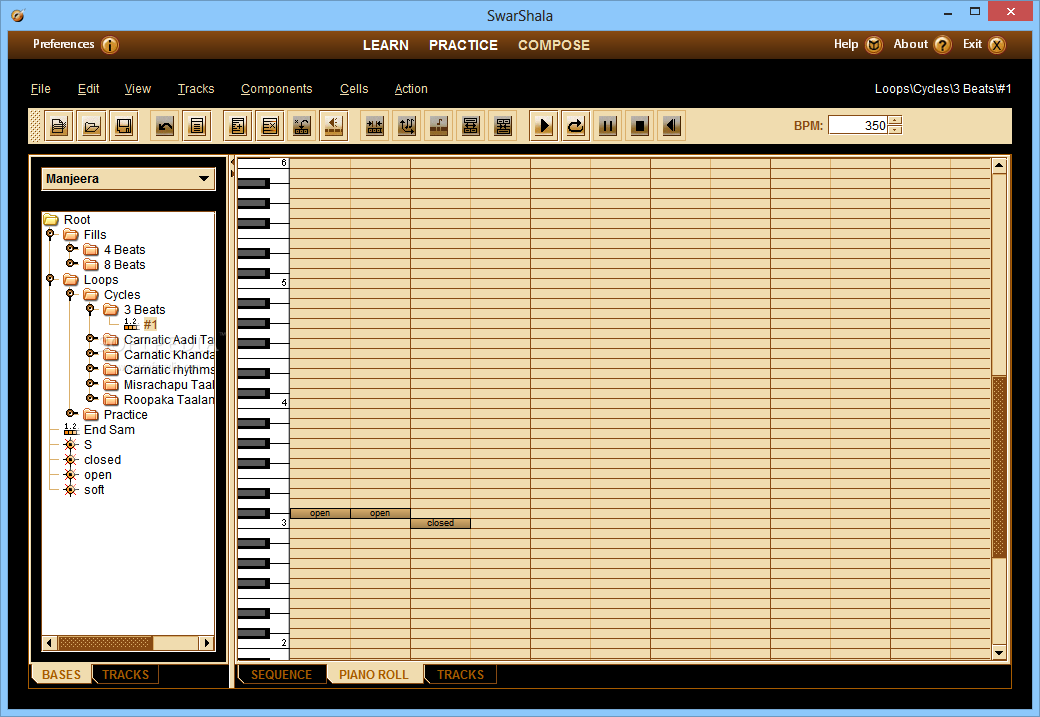
Task: Click the About question mark icon
Action: point(942,45)
